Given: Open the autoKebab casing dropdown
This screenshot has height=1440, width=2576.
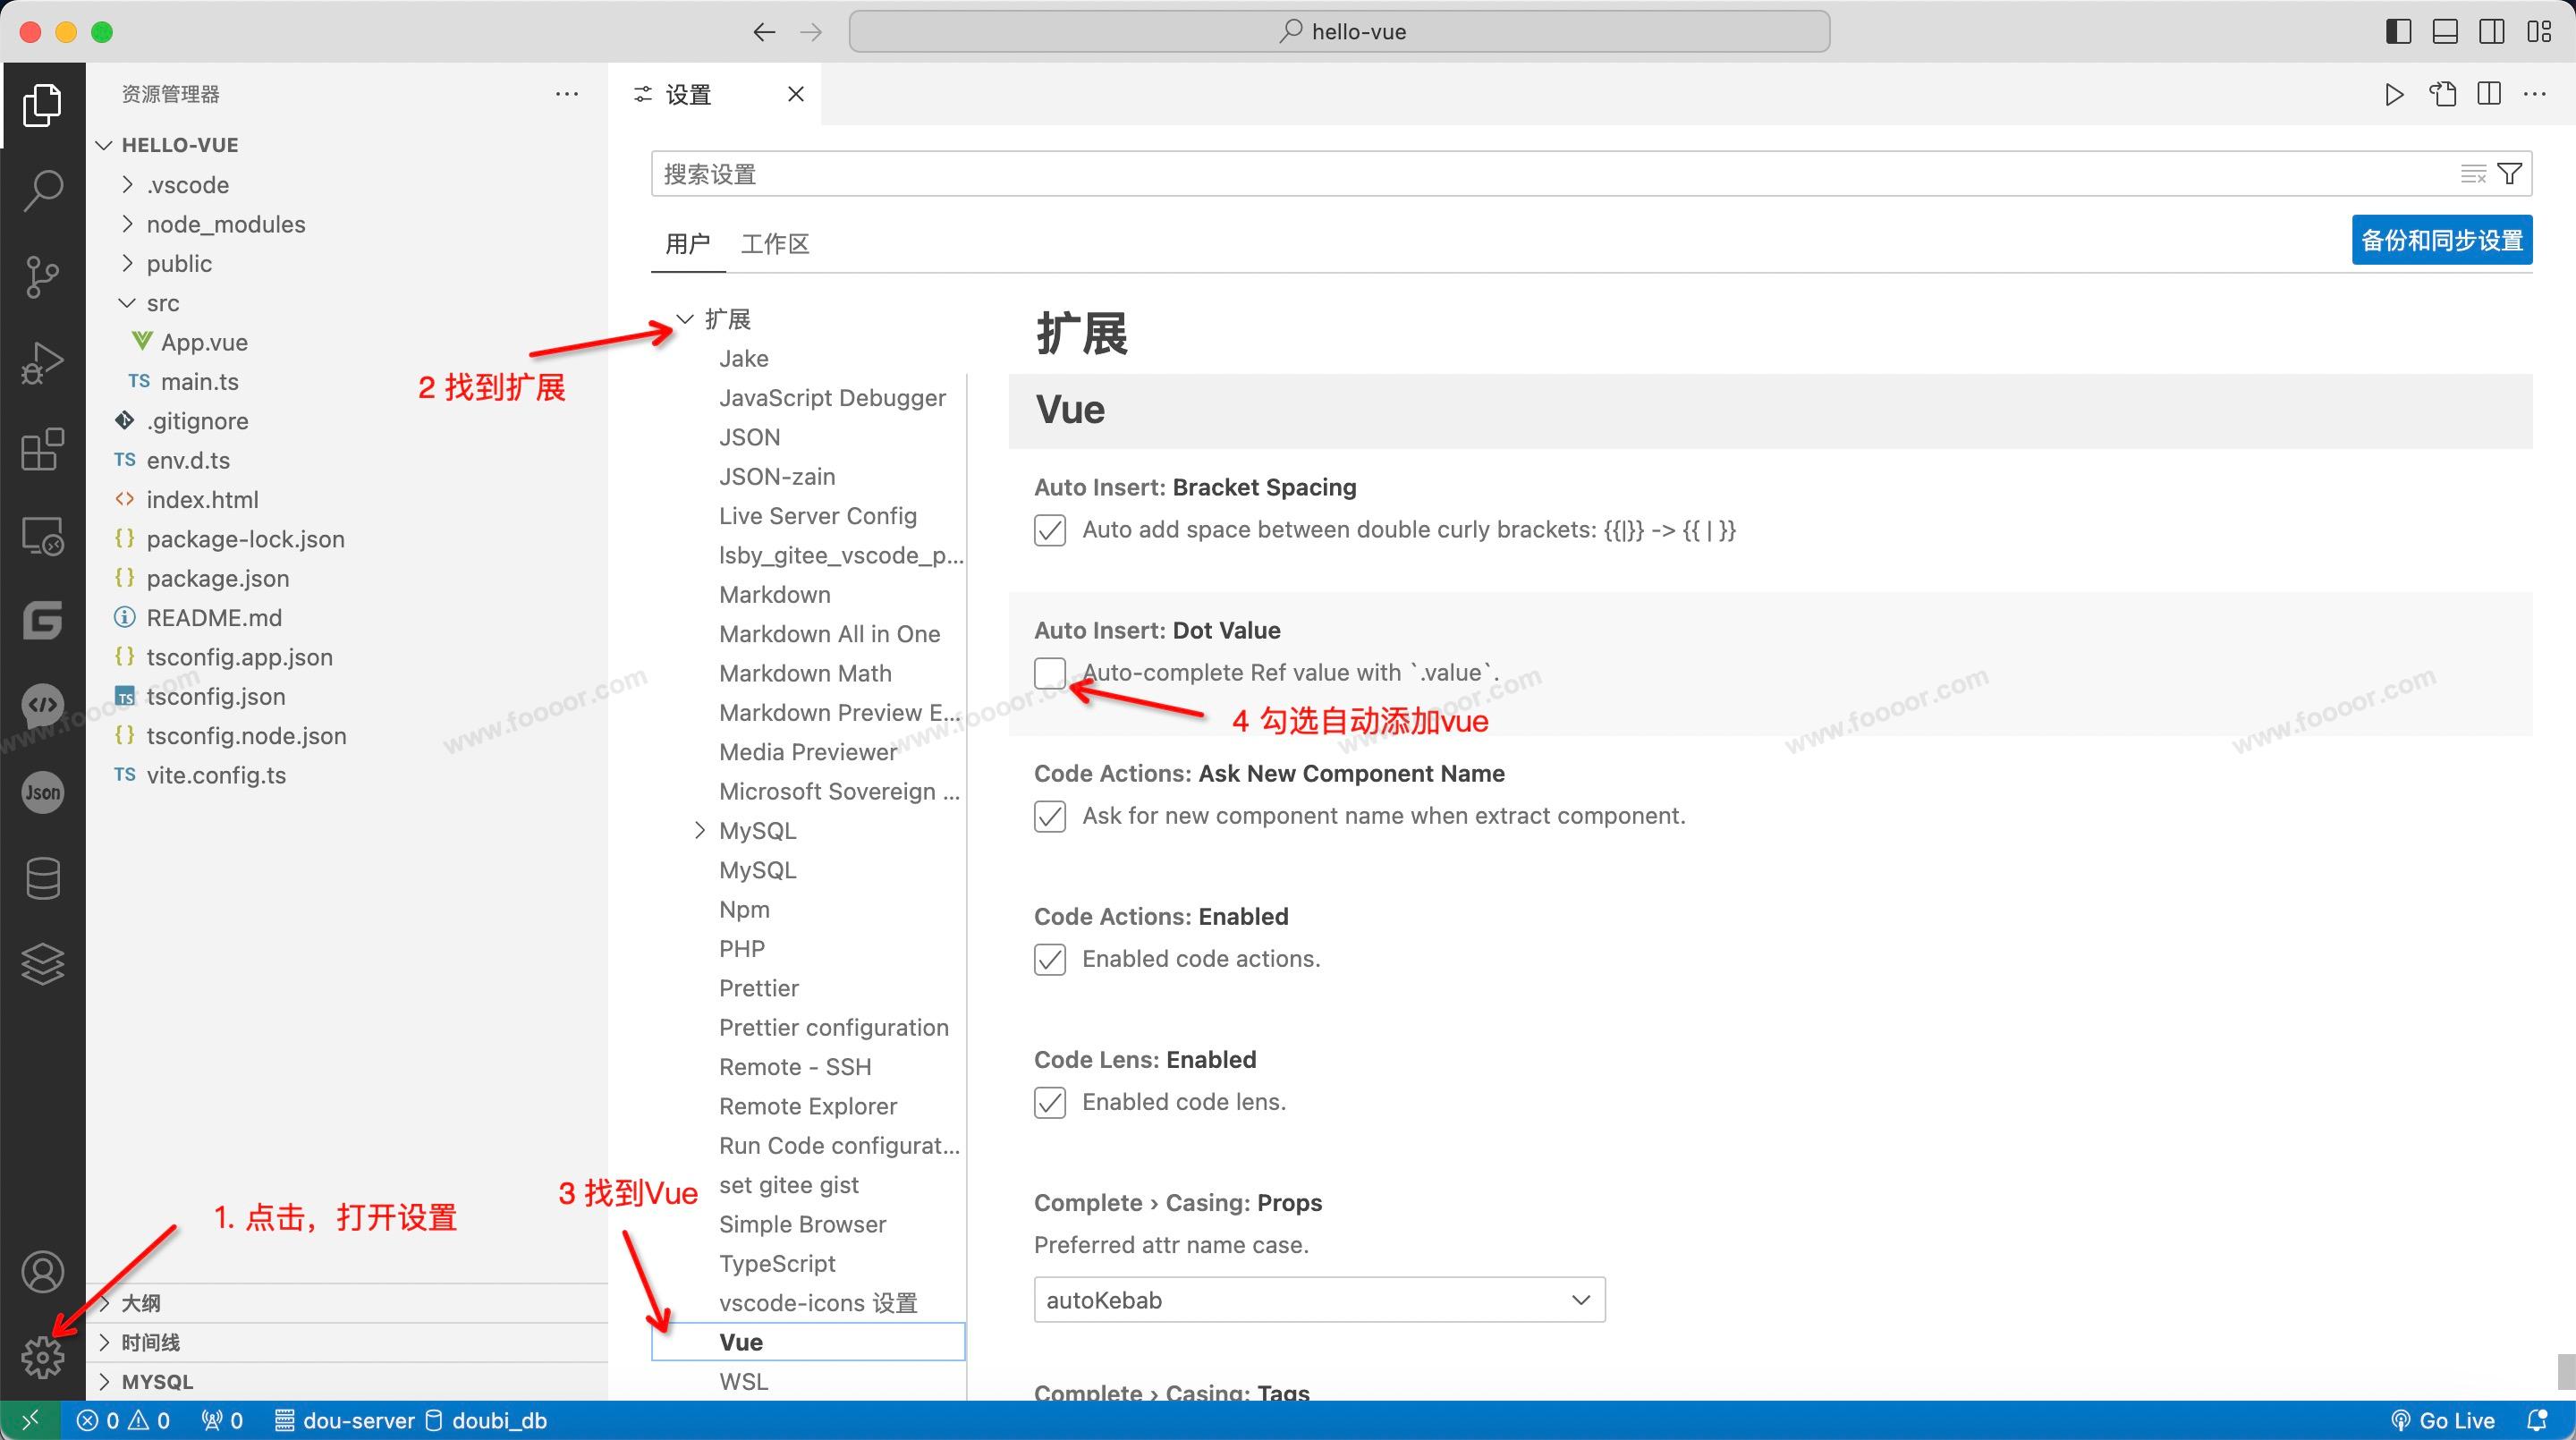Looking at the screenshot, I should tap(1318, 1300).
